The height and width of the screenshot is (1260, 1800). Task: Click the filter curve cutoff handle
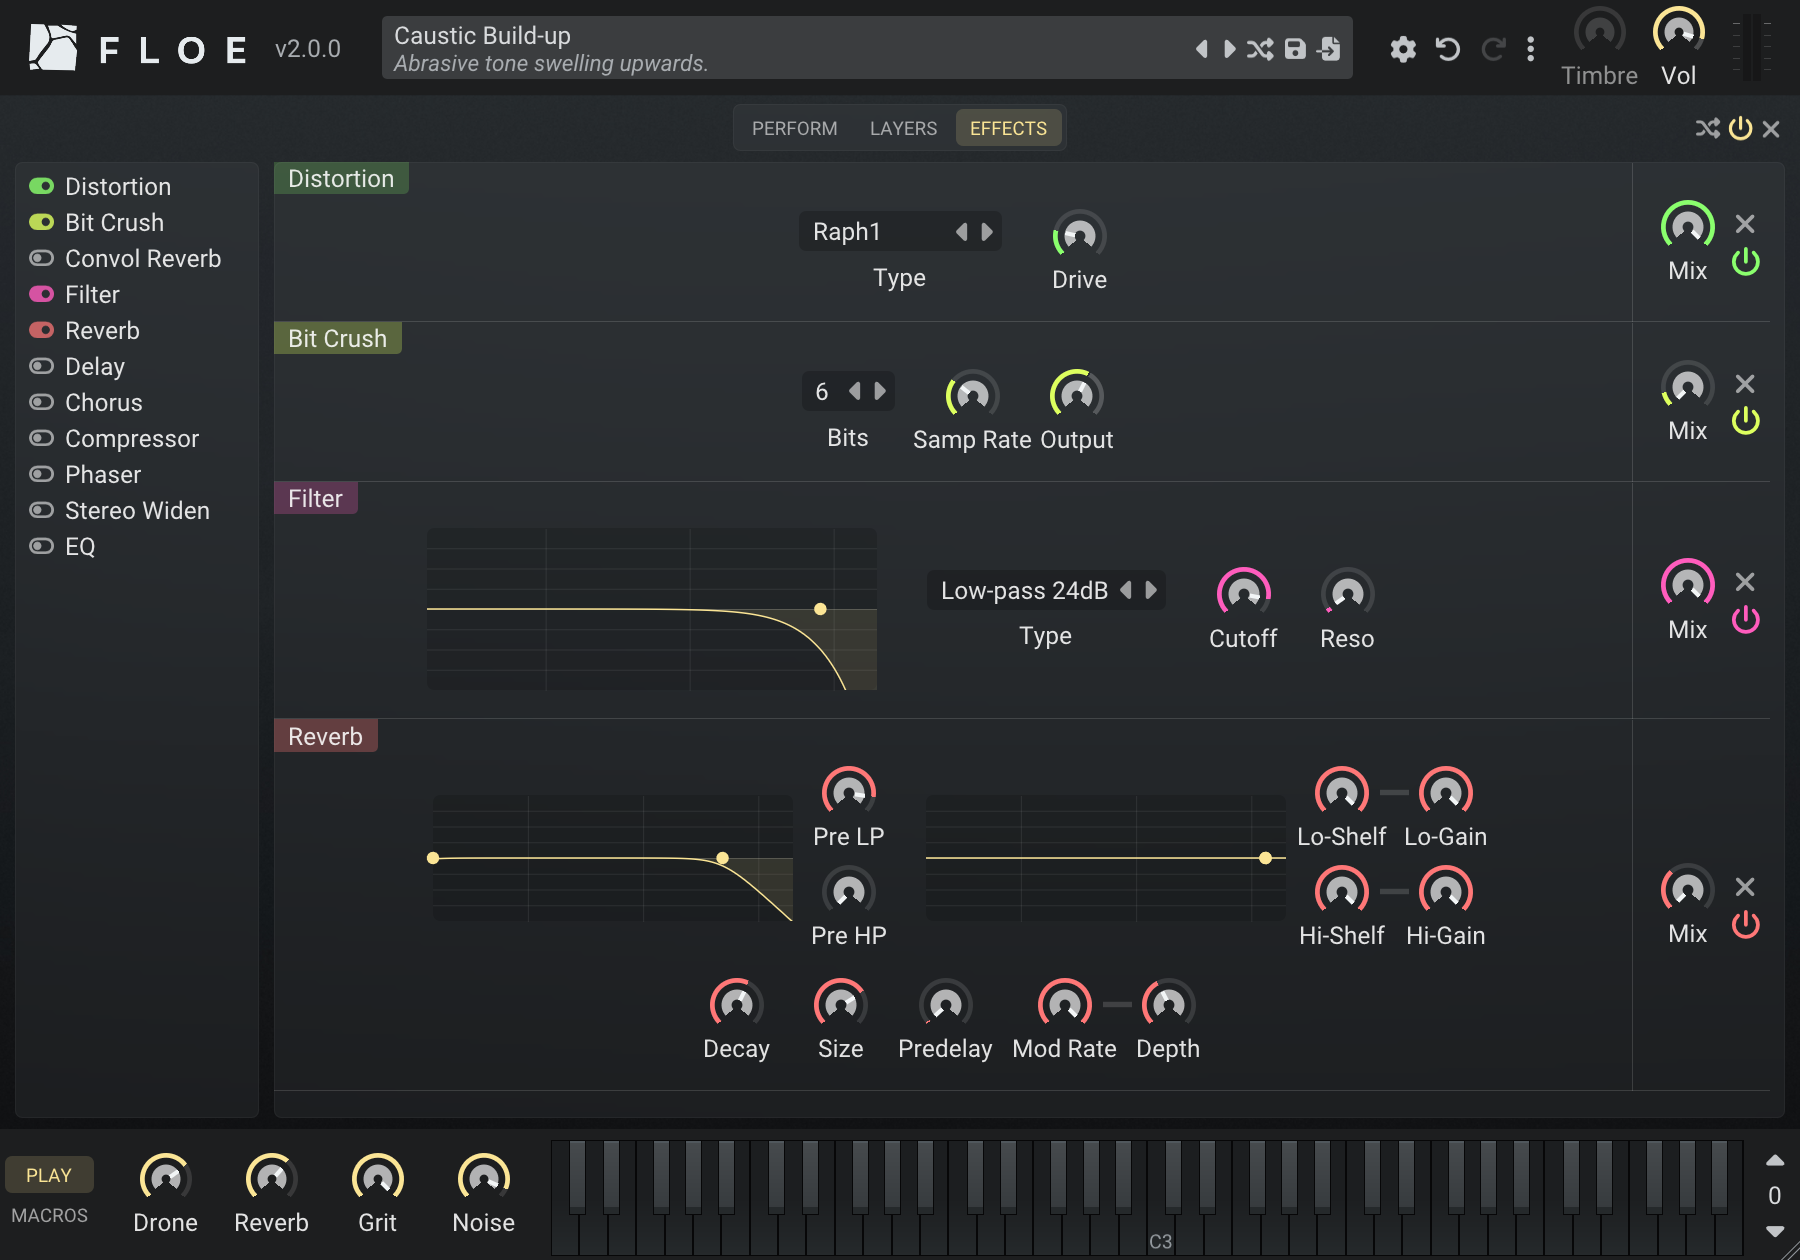(x=820, y=609)
